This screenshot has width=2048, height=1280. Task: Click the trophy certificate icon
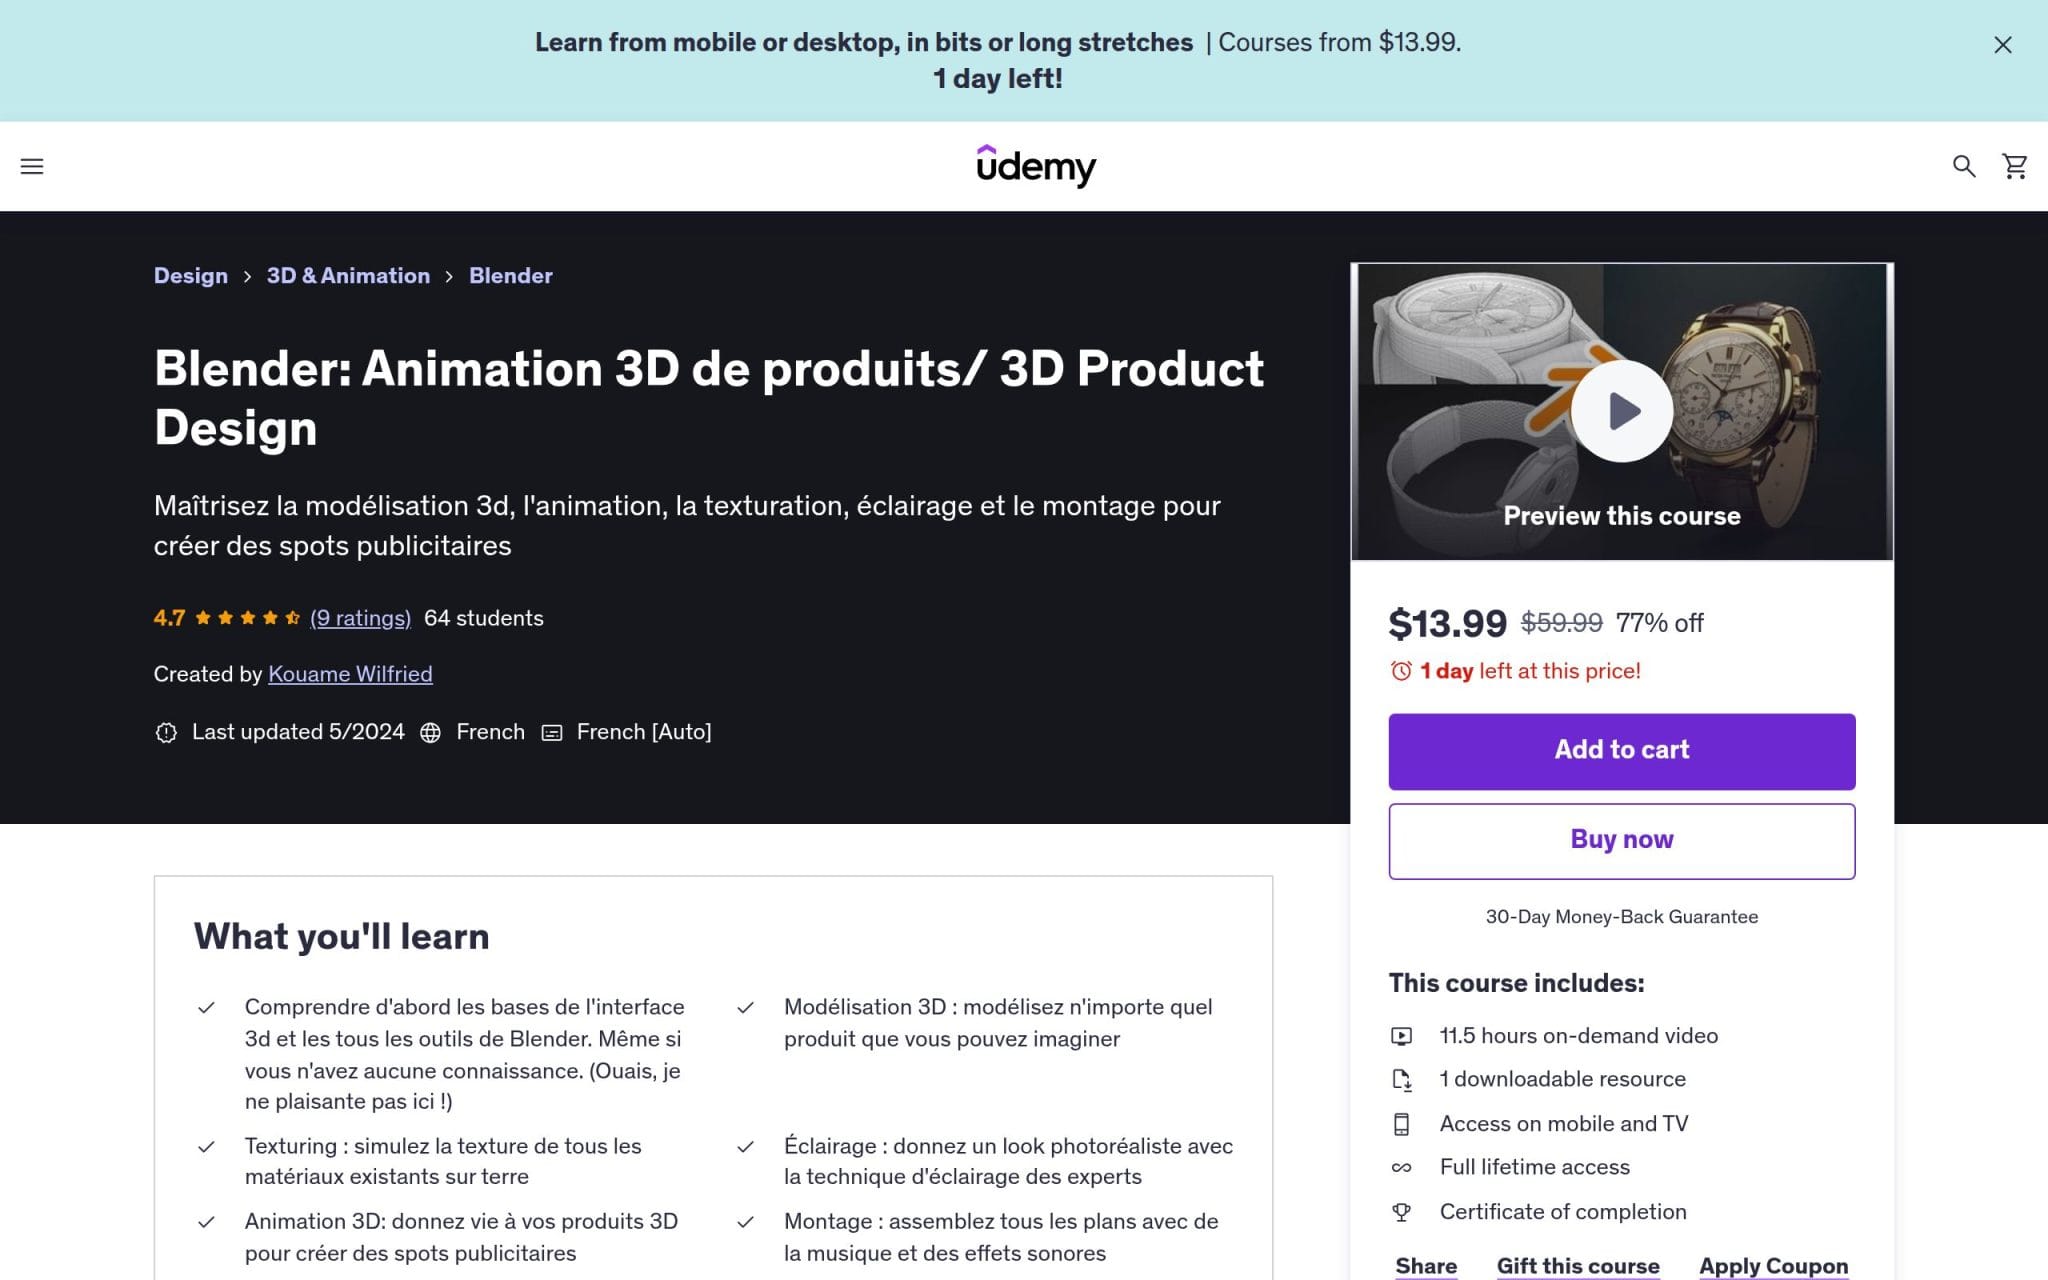[x=1402, y=1212]
